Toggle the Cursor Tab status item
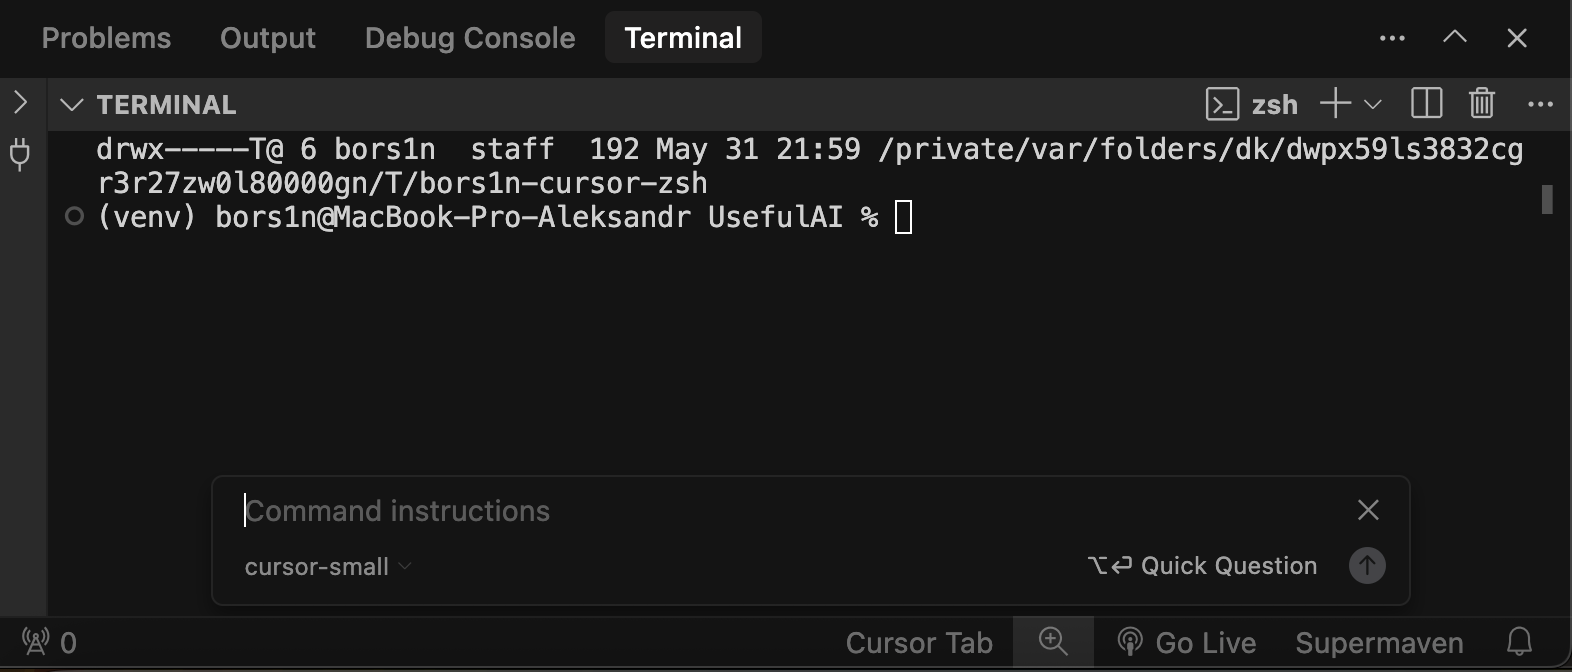 [x=919, y=642]
